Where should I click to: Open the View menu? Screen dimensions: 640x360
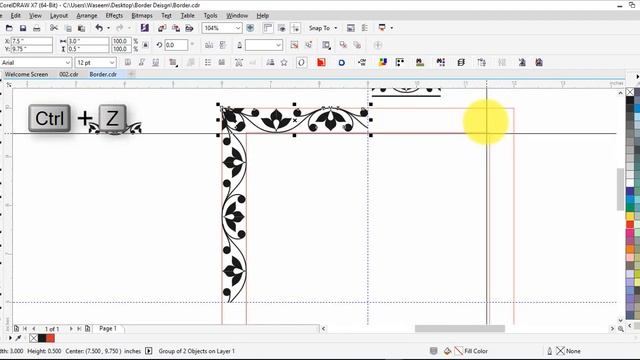click(36, 16)
